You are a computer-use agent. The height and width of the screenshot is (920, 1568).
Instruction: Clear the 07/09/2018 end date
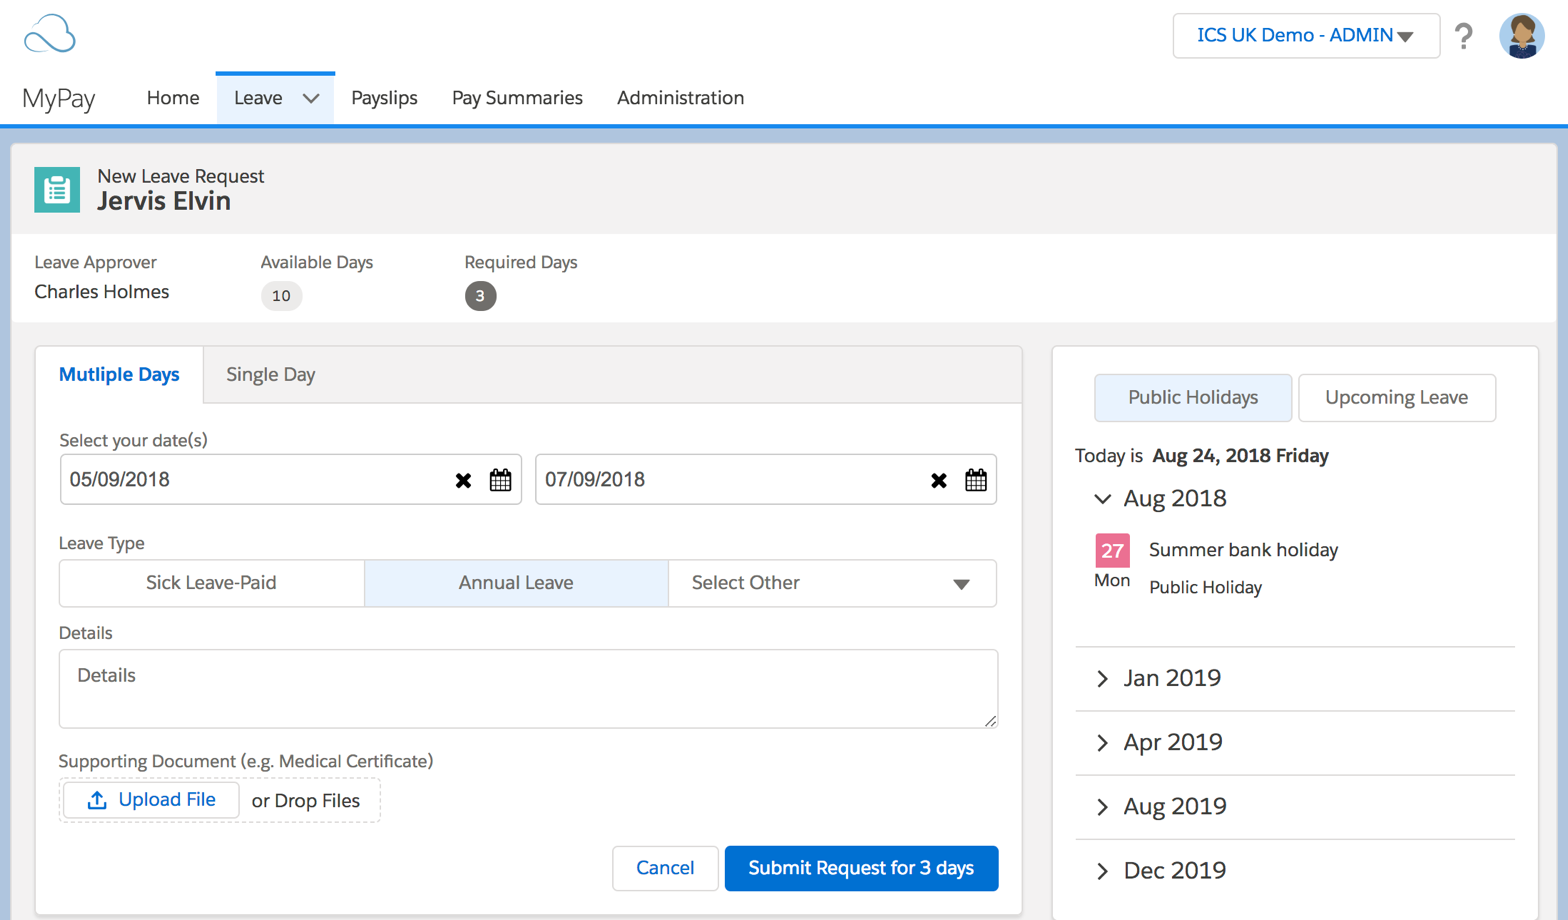click(x=938, y=480)
